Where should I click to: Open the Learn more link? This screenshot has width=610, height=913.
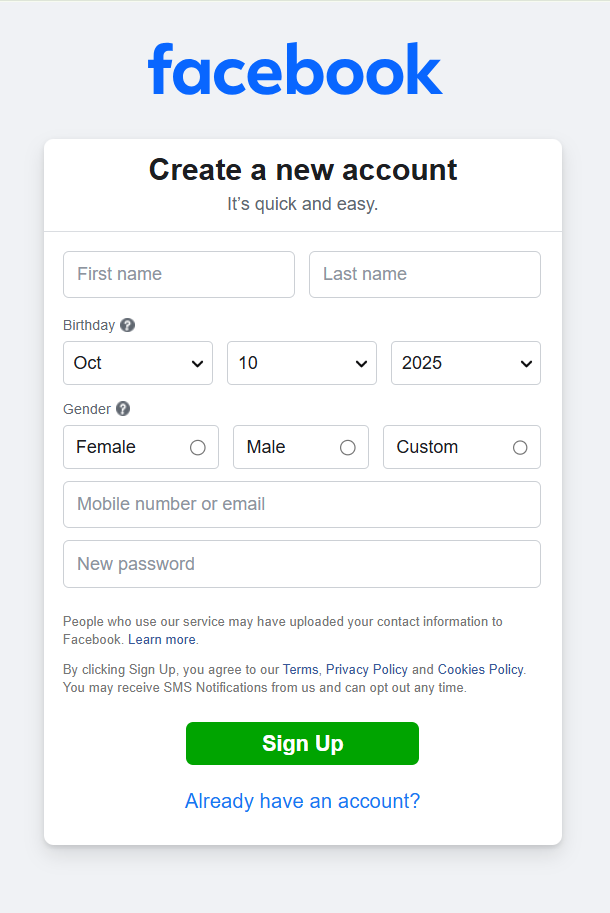pyautogui.click(x=162, y=640)
